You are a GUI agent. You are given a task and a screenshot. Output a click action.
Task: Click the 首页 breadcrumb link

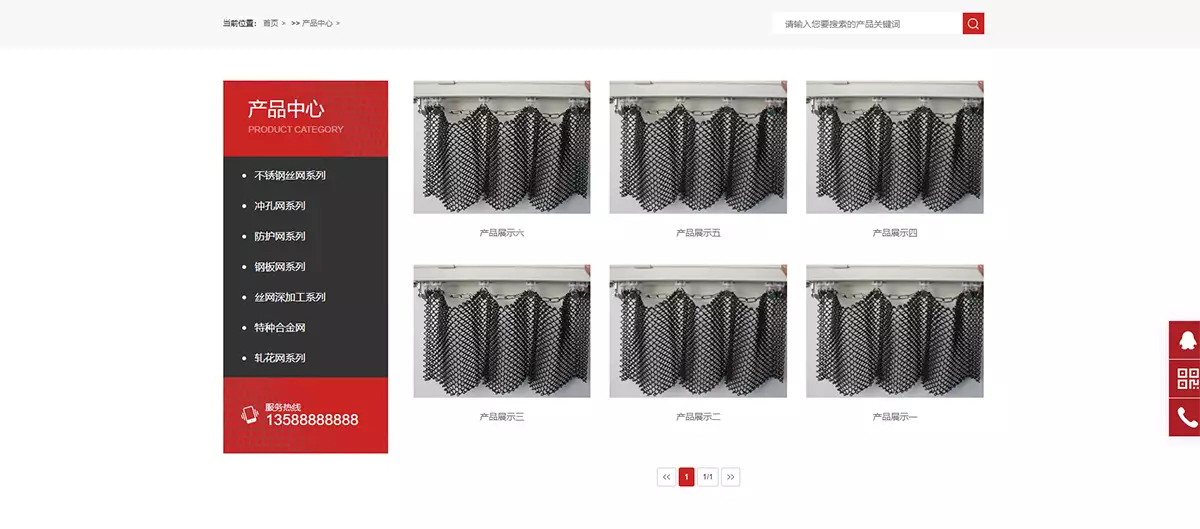tap(271, 23)
